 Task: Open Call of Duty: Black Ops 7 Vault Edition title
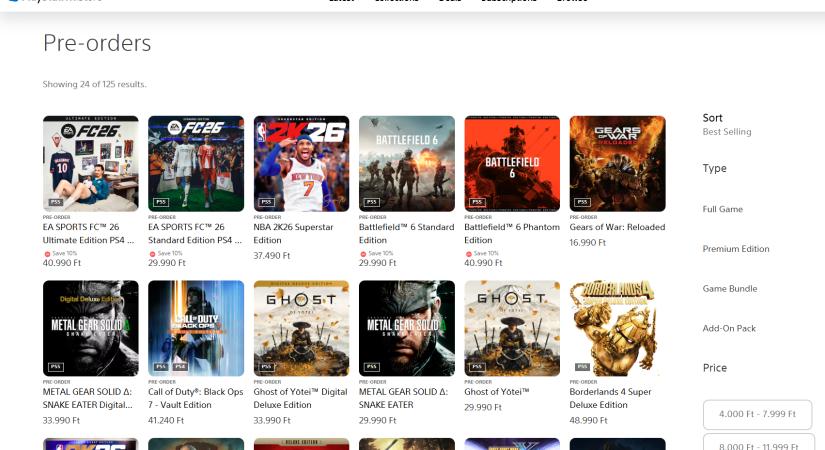pyautogui.click(x=196, y=398)
